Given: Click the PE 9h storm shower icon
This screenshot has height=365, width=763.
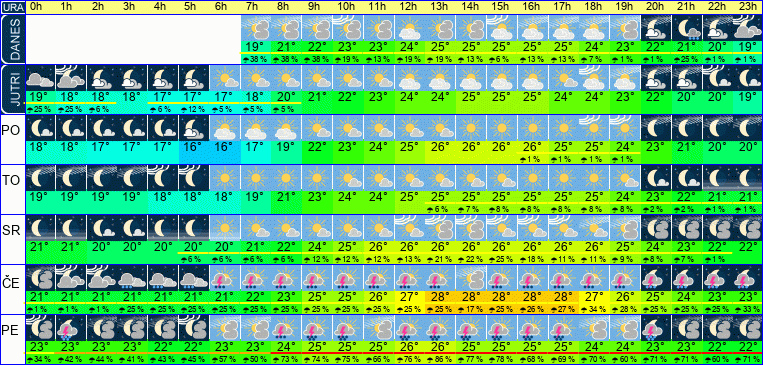Looking at the screenshot, I should [317, 328].
